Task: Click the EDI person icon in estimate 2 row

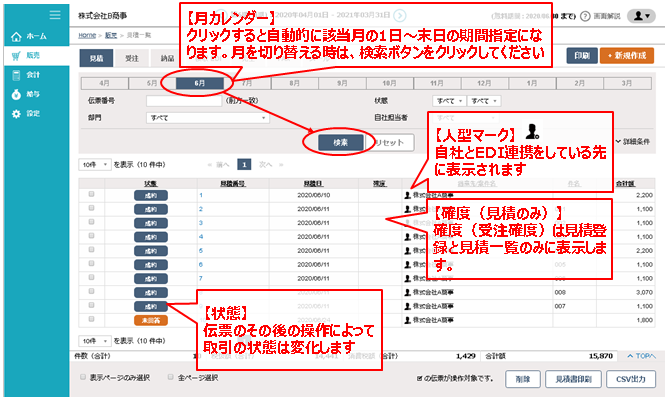Action: pos(407,209)
